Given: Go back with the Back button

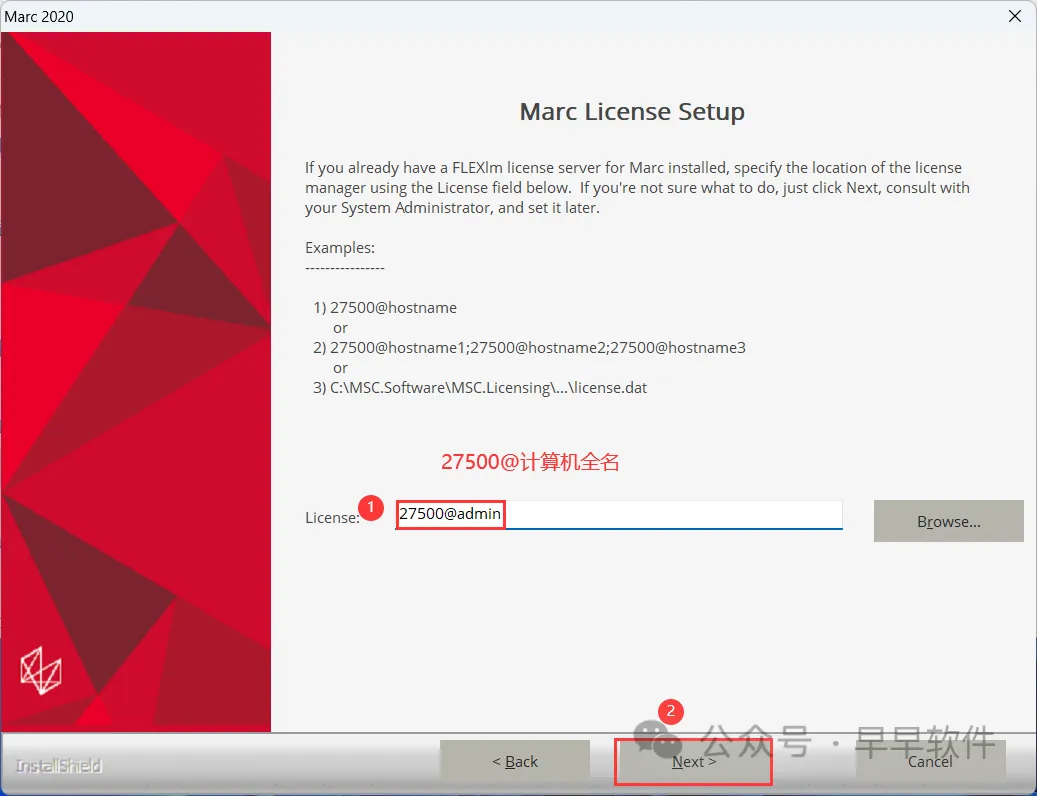Looking at the screenshot, I should click(x=515, y=762).
